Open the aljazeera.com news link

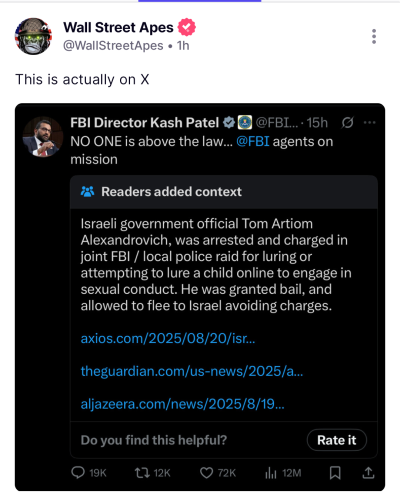[x=183, y=404]
